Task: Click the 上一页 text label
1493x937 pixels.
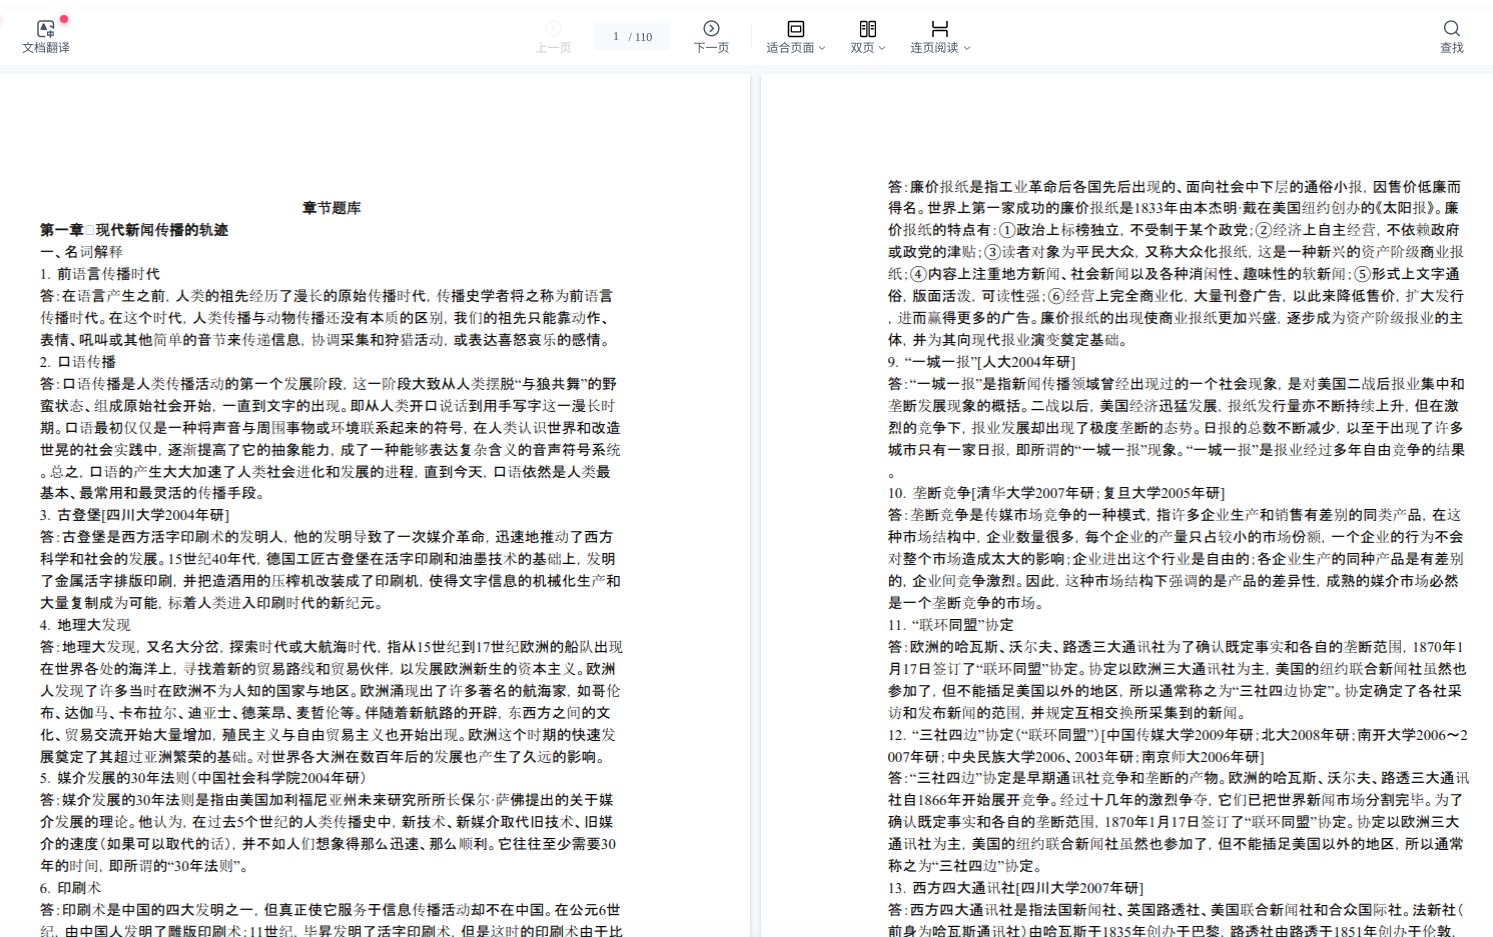Action: click(553, 48)
